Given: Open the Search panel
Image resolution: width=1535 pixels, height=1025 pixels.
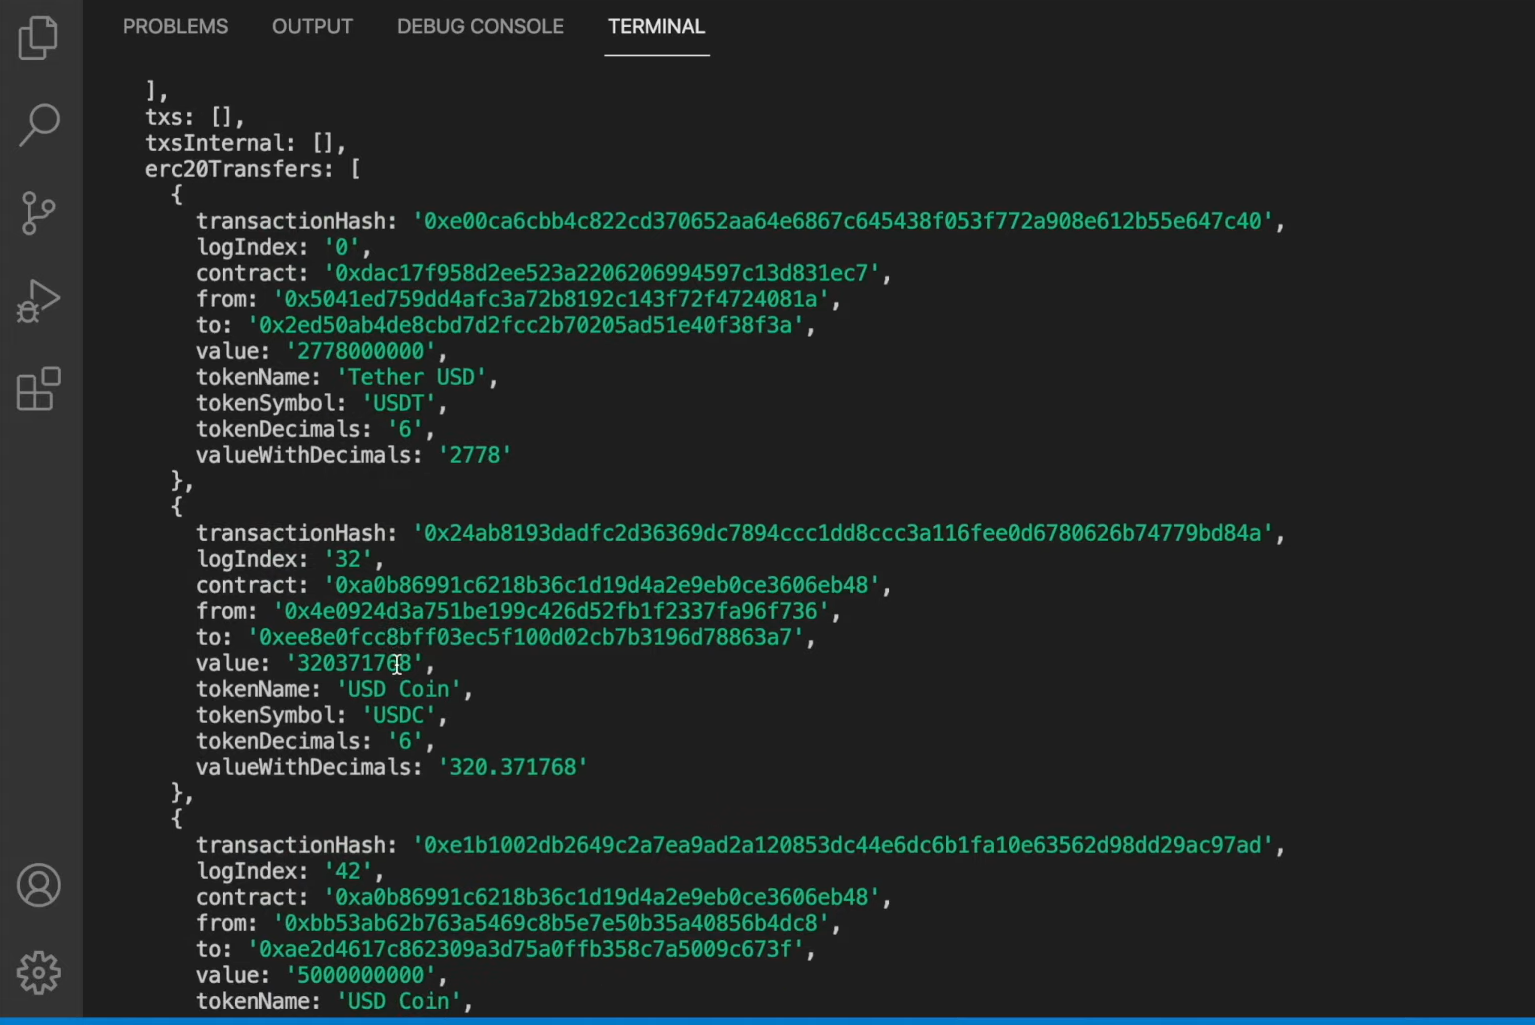Looking at the screenshot, I should [x=38, y=124].
